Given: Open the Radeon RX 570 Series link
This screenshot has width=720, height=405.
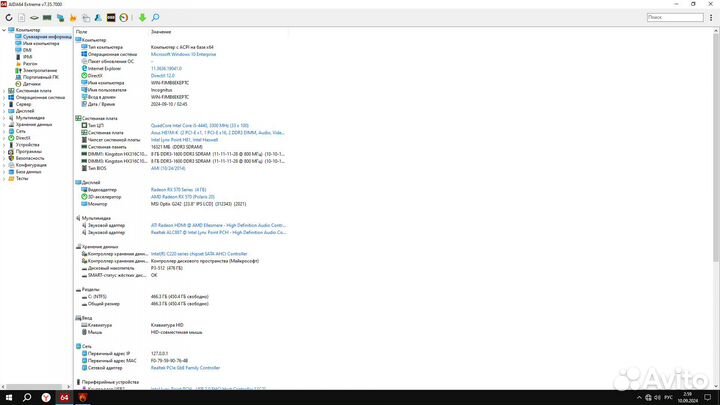Looking at the screenshot, I should tap(176, 189).
